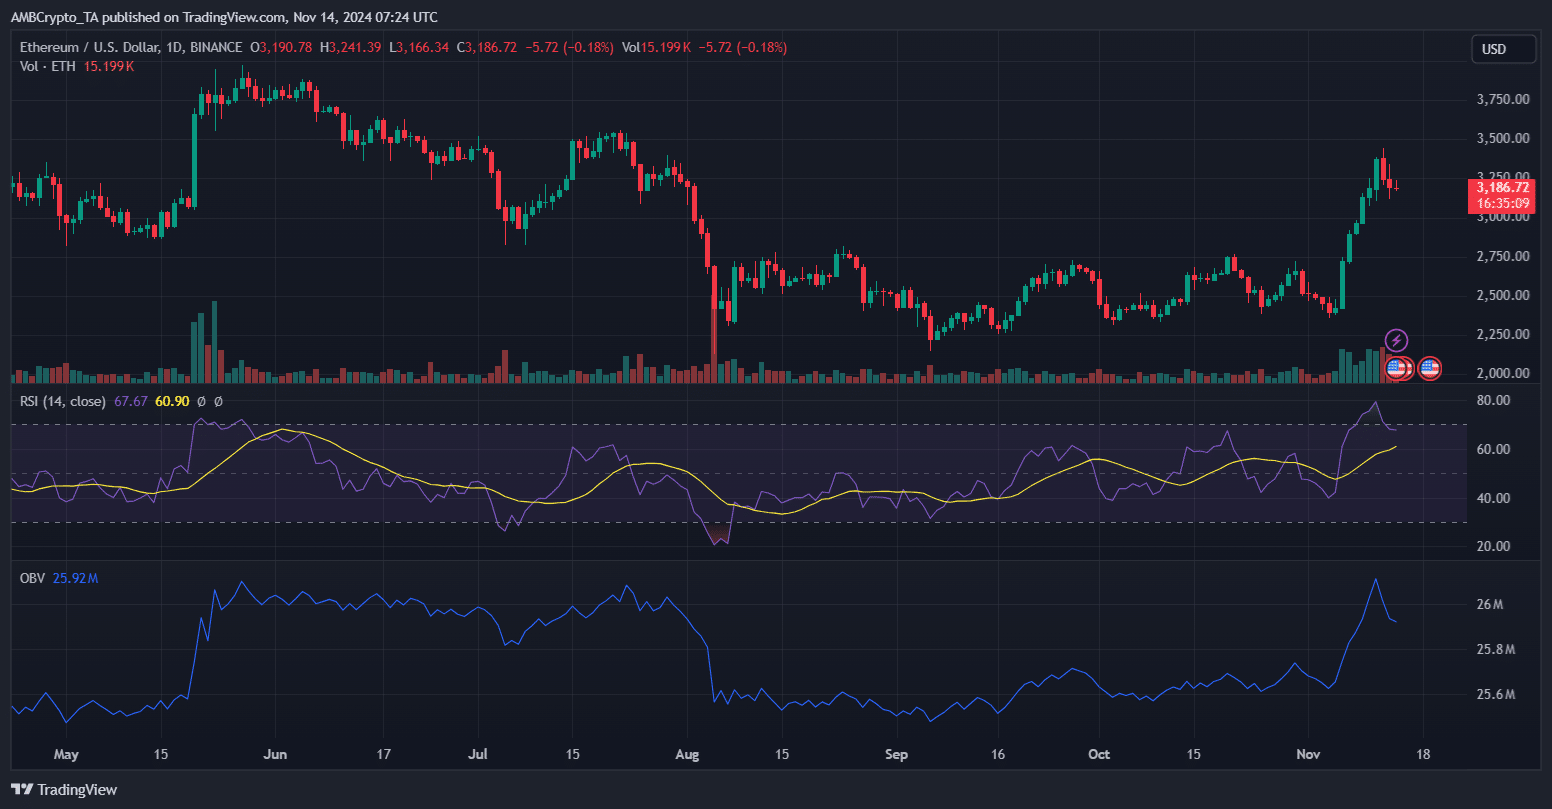This screenshot has height=809, width=1552.
Task: Open the standalone US flag economic event marker
Action: [1430, 369]
